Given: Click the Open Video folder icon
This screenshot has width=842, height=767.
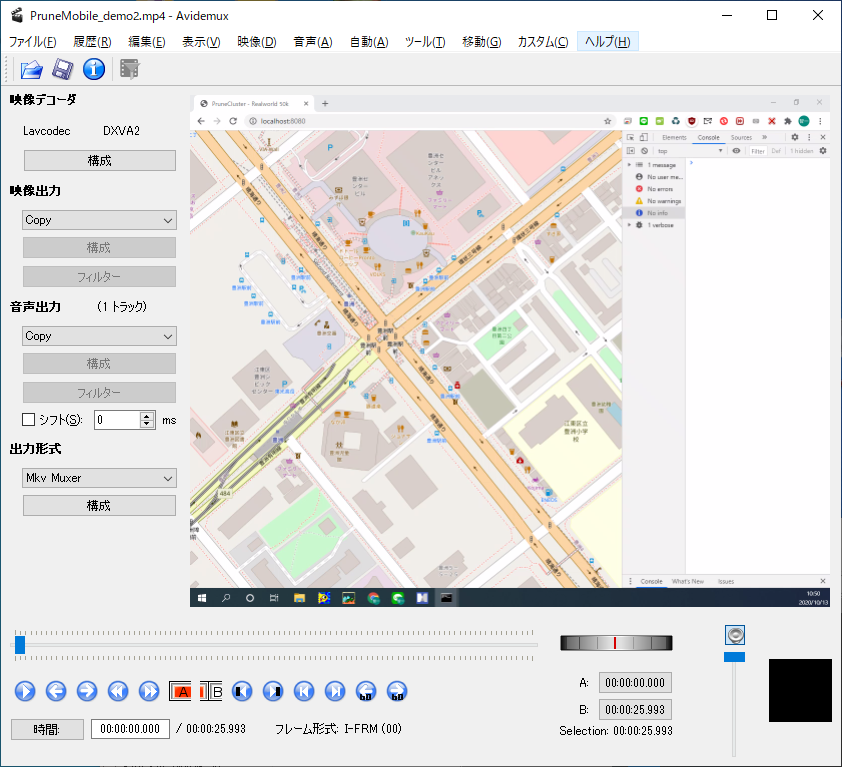Looking at the screenshot, I should tap(32, 69).
